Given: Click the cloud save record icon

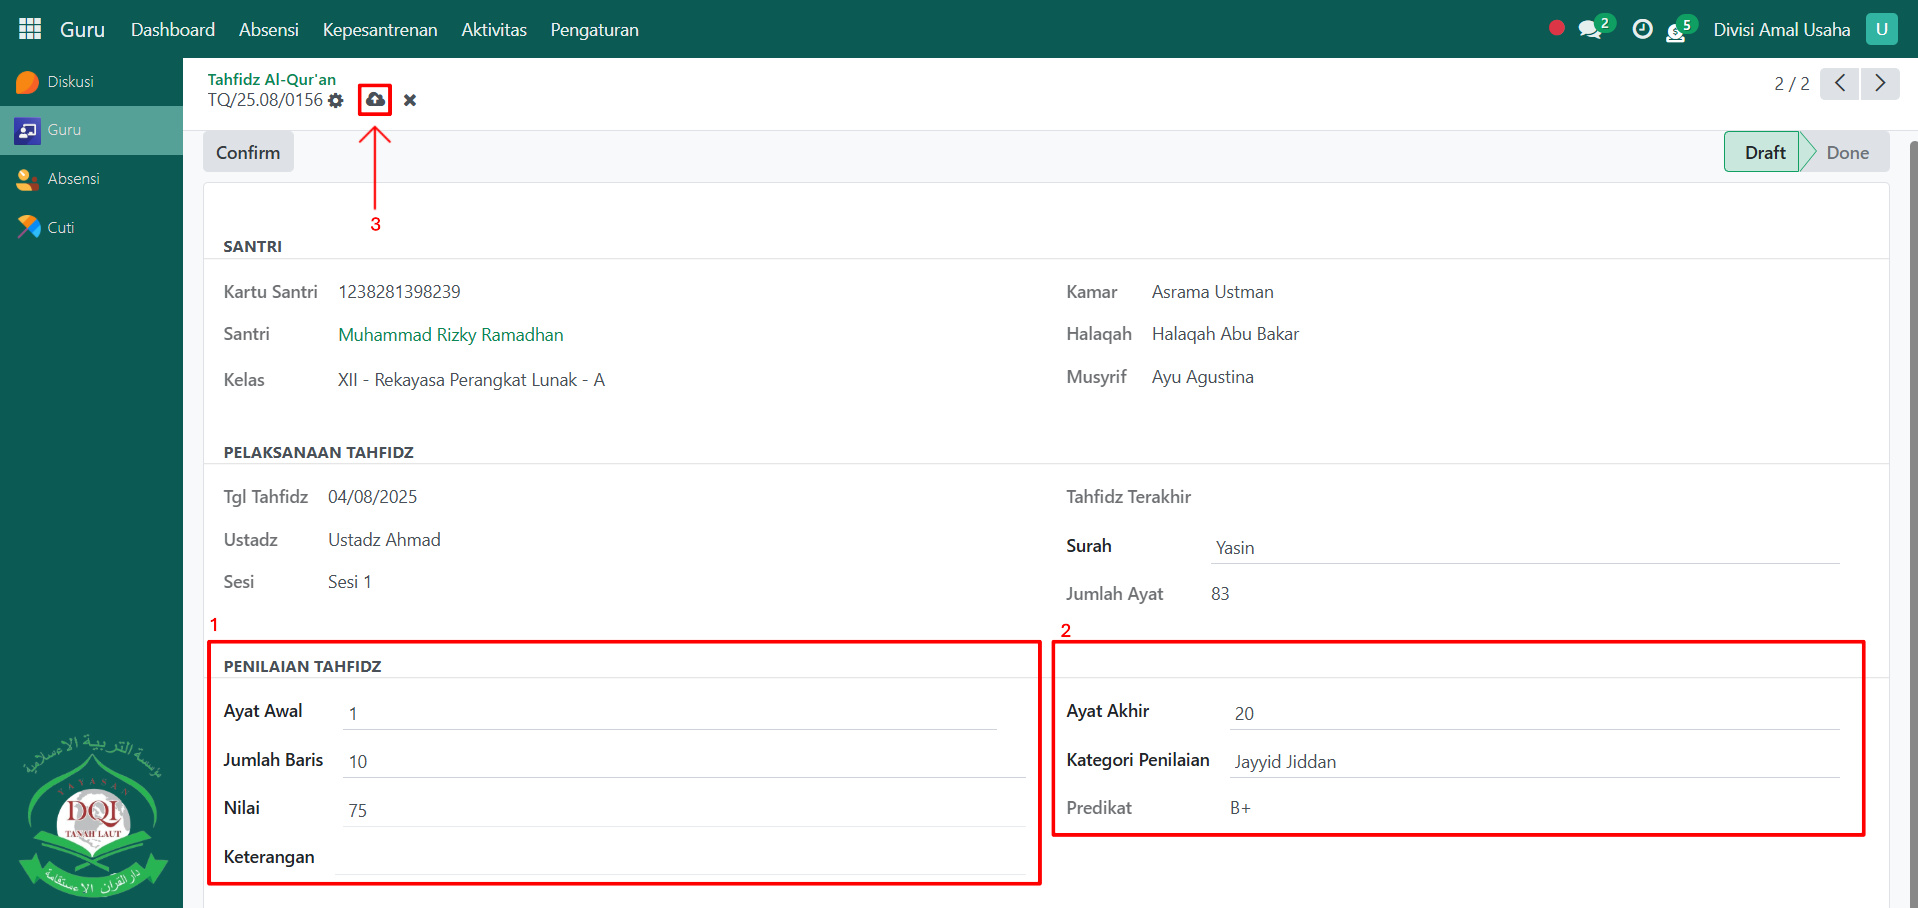Looking at the screenshot, I should click(x=375, y=100).
